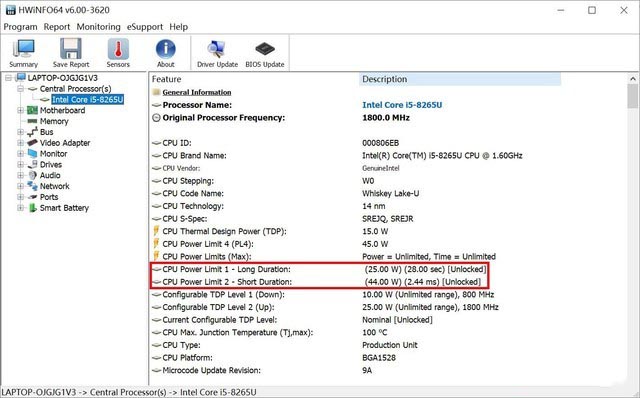Click the BGA1528 platform value
The image size is (640, 398).
(379, 358)
